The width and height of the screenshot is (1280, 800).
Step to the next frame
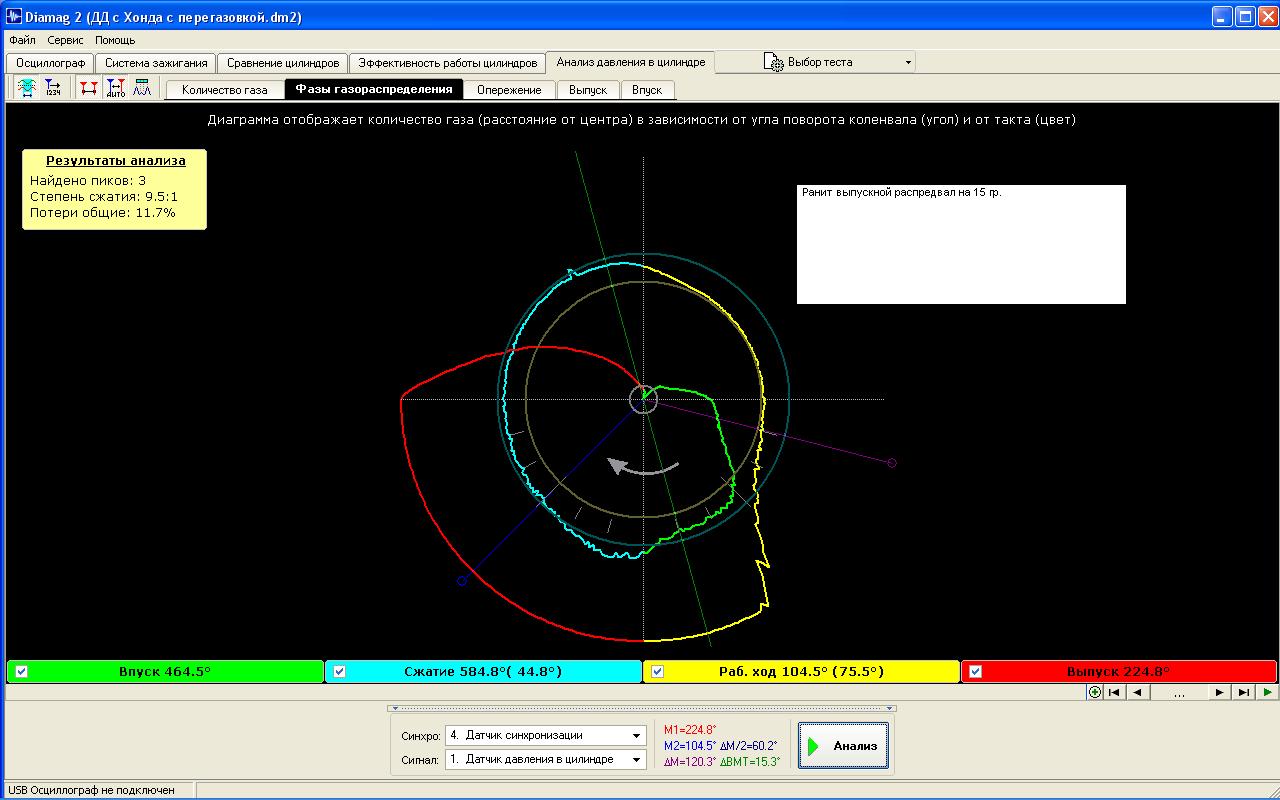(x=1220, y=692)
